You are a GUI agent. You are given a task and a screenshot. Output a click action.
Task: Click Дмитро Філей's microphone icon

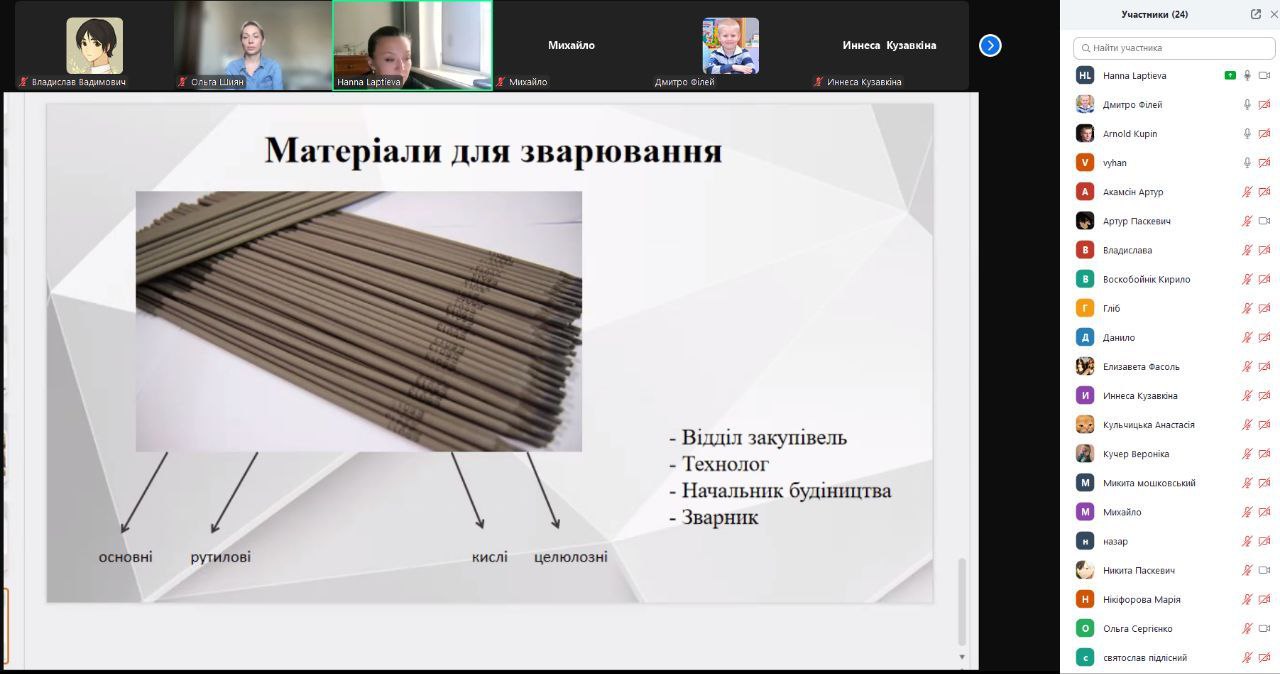(1247, 104)
